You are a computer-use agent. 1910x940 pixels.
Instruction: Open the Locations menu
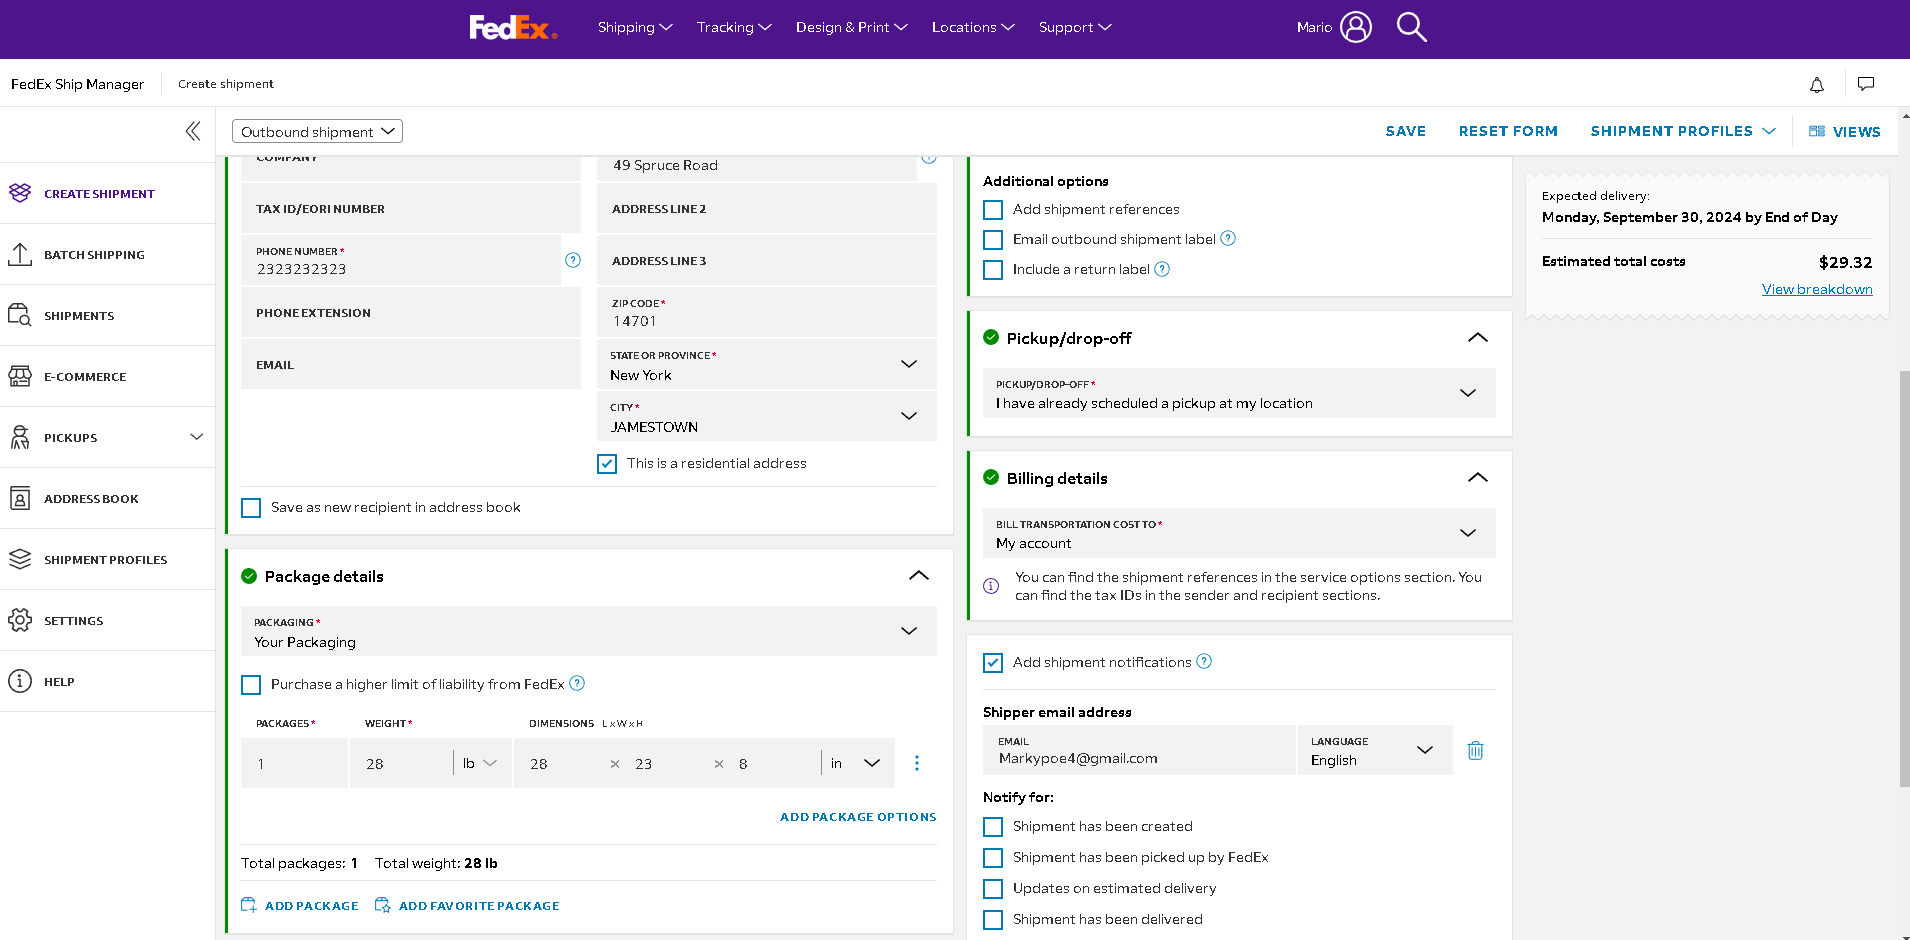click(973, 27)
